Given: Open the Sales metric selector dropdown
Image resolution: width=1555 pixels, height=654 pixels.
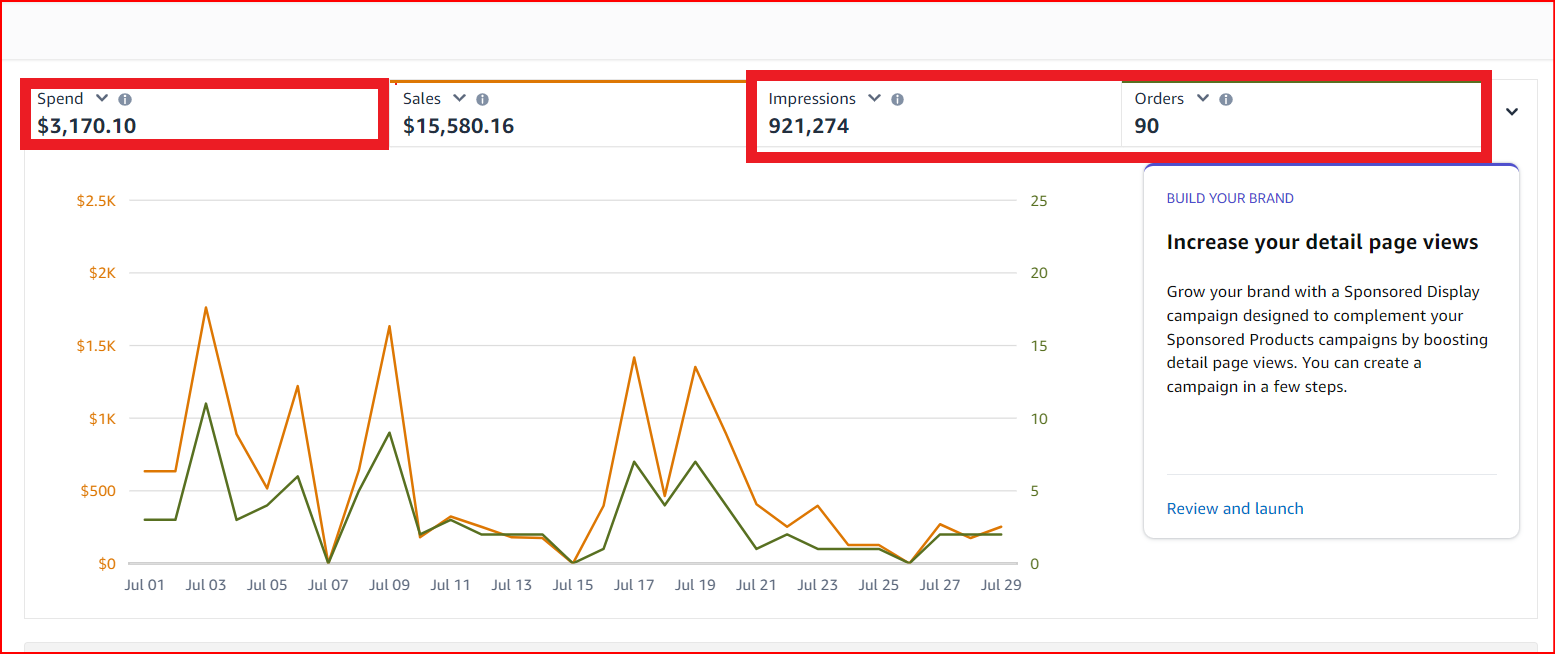Looking at the screenshot, I should (x=459, y=98).
